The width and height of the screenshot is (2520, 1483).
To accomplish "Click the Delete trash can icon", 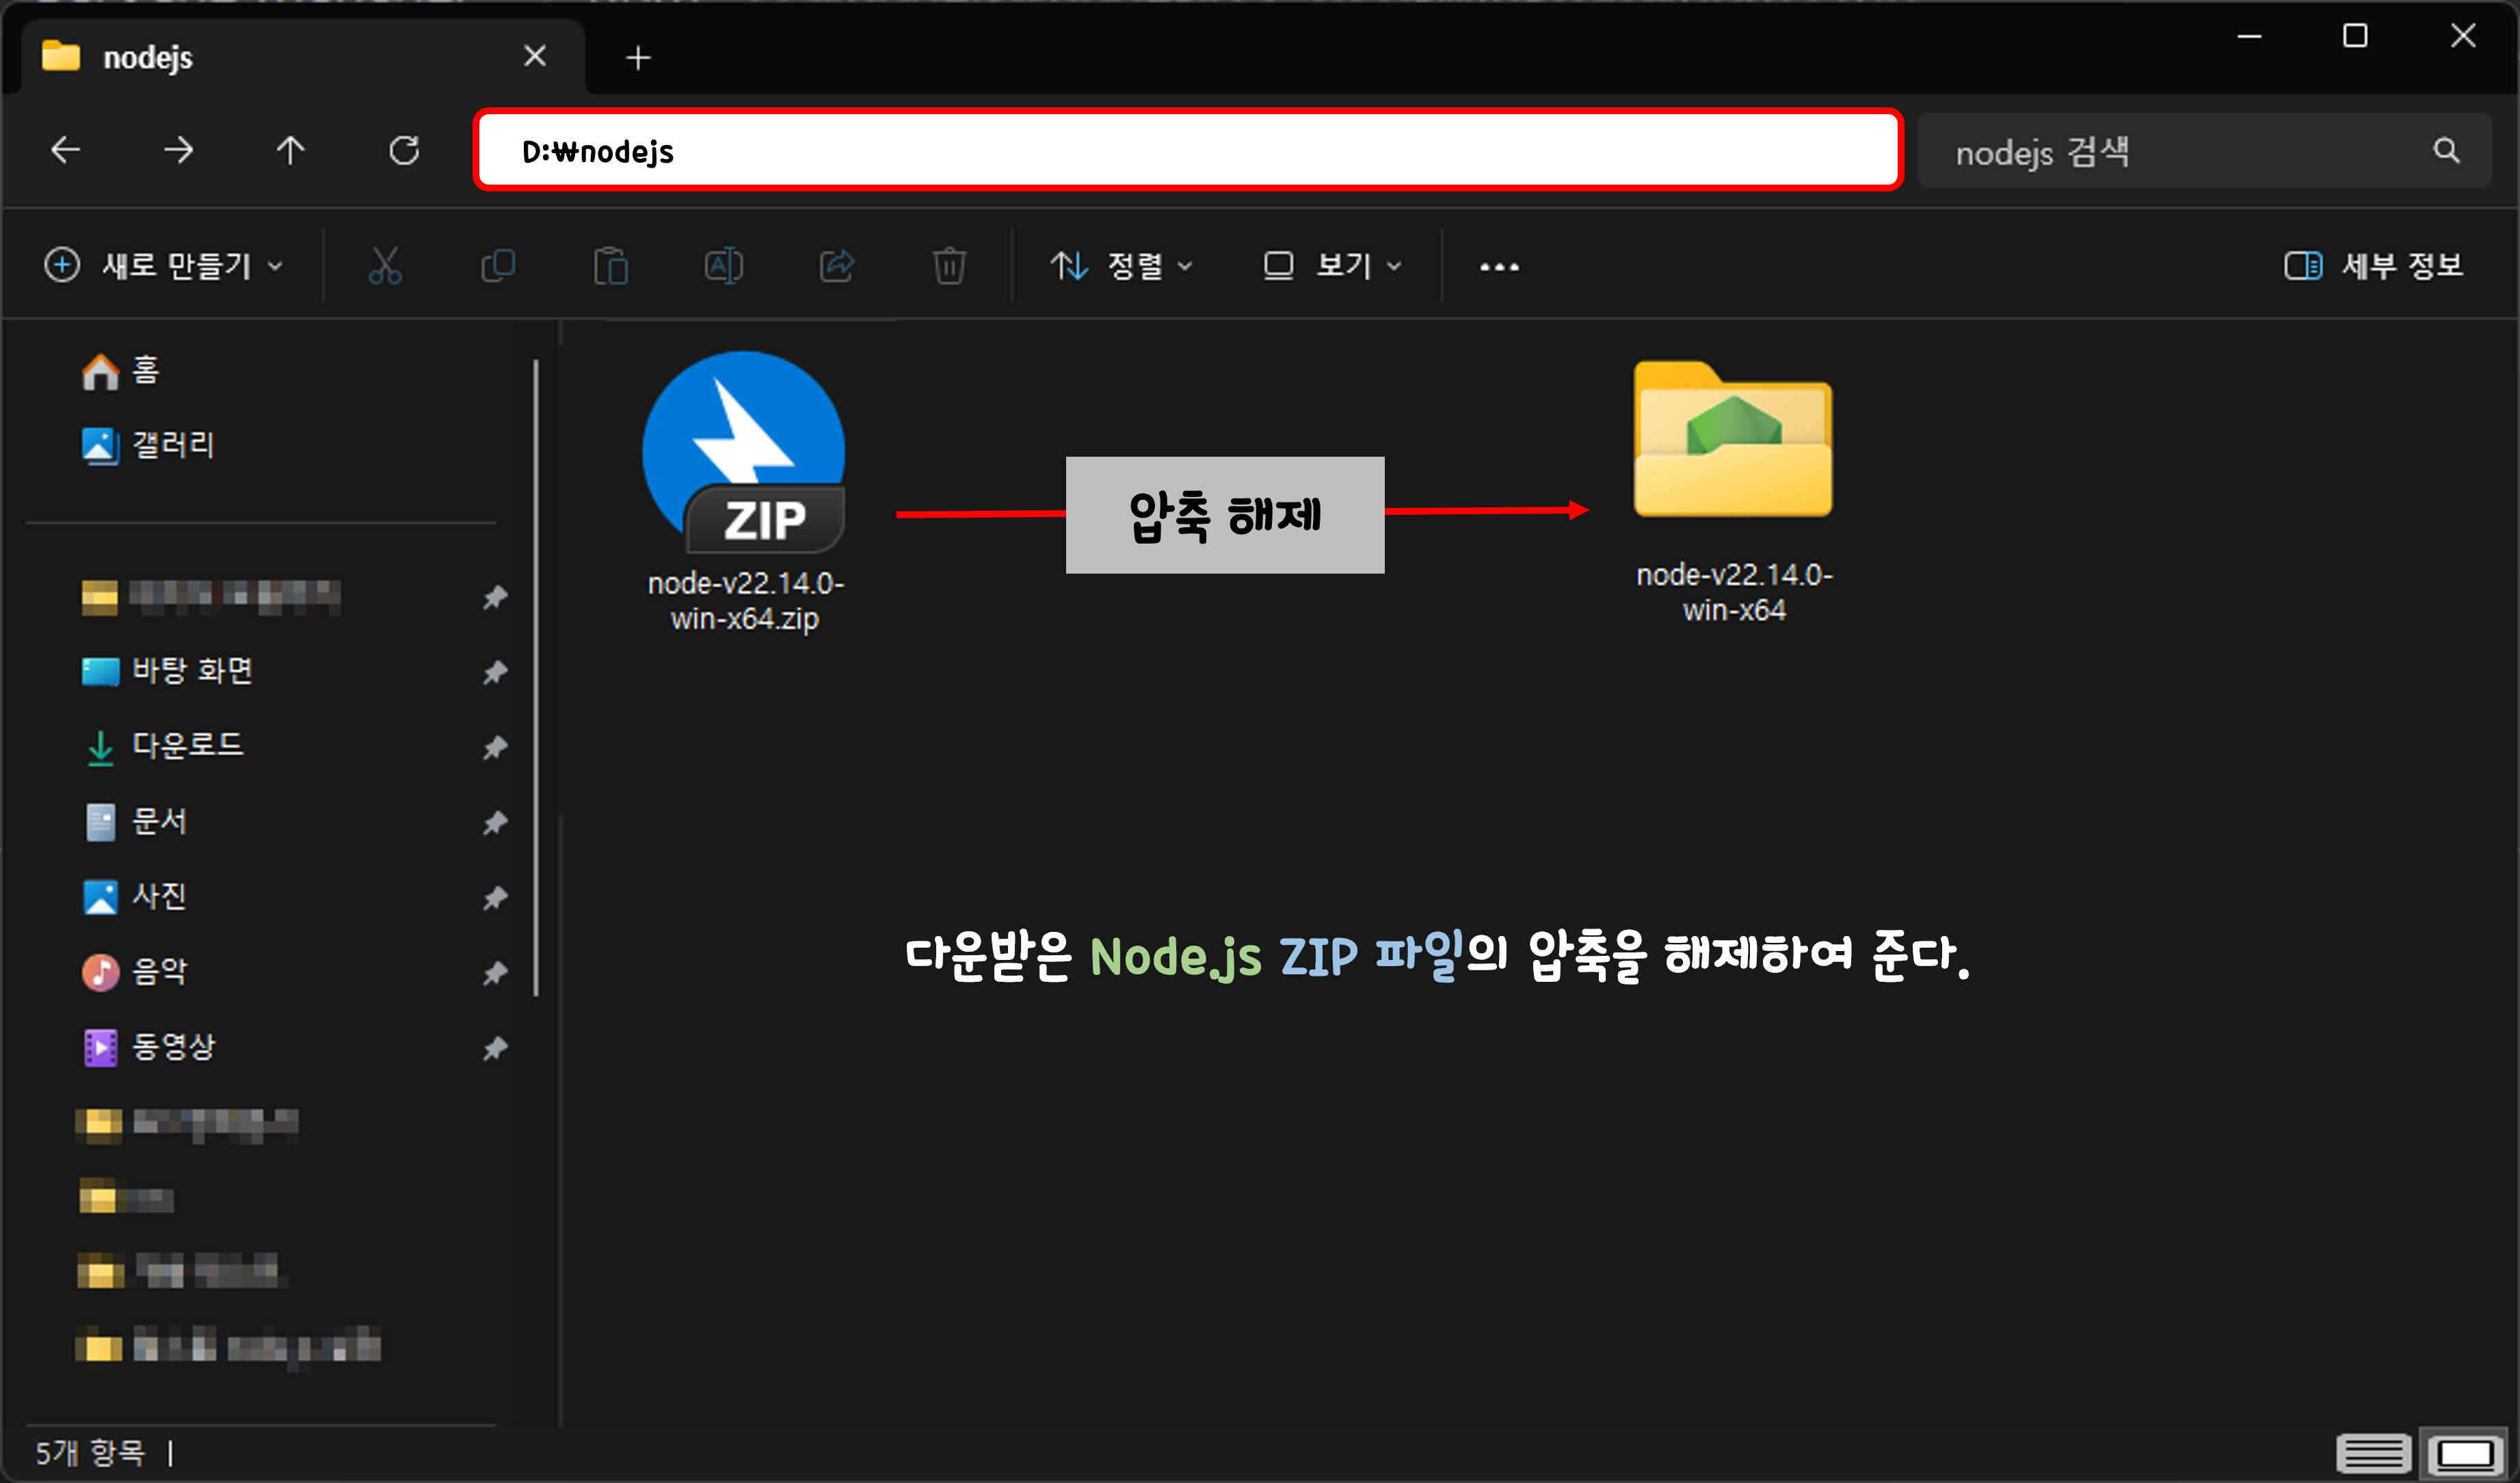I will click(x=949, y=266).
